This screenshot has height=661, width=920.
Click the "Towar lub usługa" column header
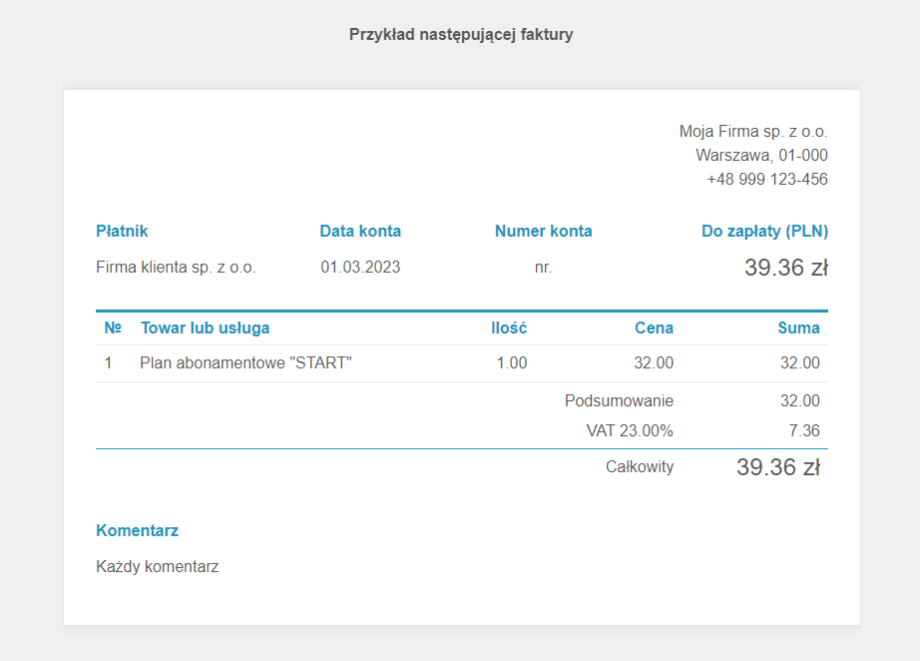205,328
